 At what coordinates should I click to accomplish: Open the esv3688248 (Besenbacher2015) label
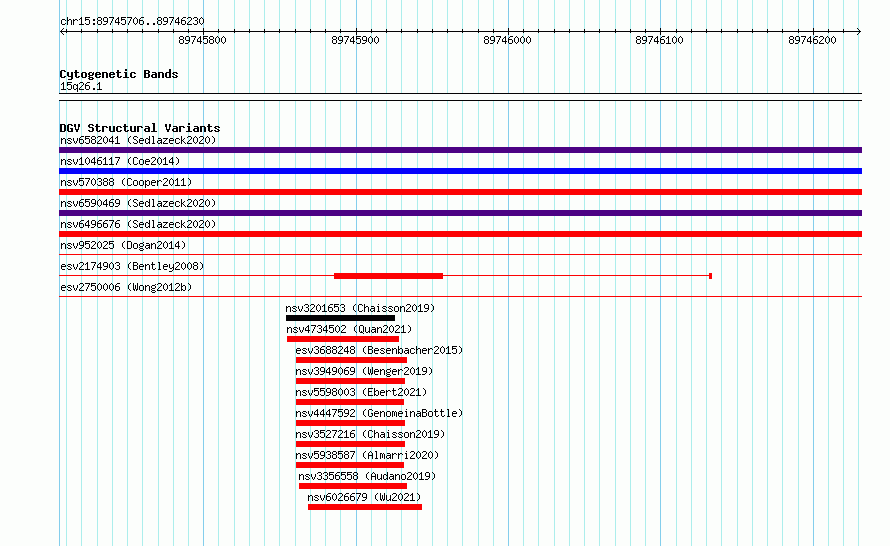click(379, 350)
